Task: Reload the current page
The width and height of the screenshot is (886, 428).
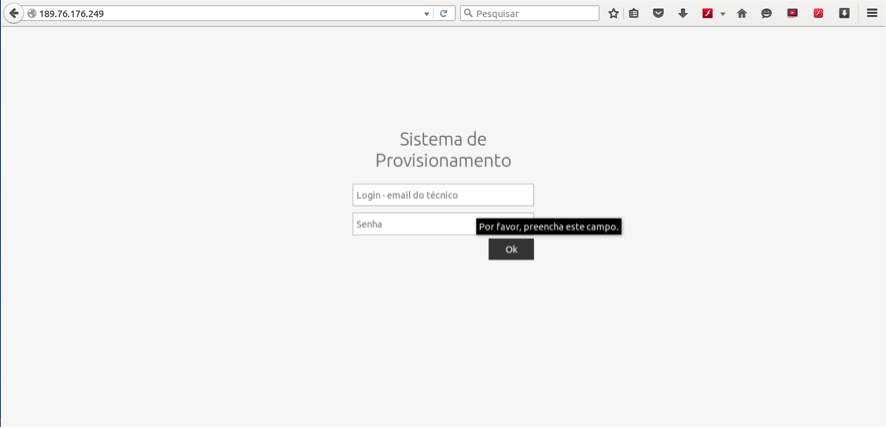Action: click(444, 14)
